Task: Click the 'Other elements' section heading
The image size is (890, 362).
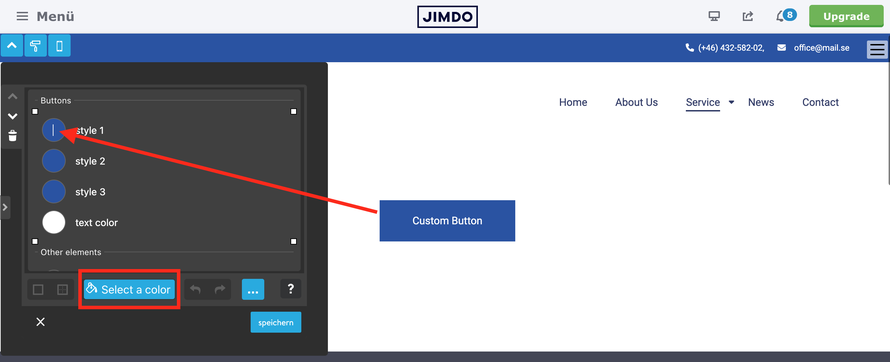Action: [71, 252]
